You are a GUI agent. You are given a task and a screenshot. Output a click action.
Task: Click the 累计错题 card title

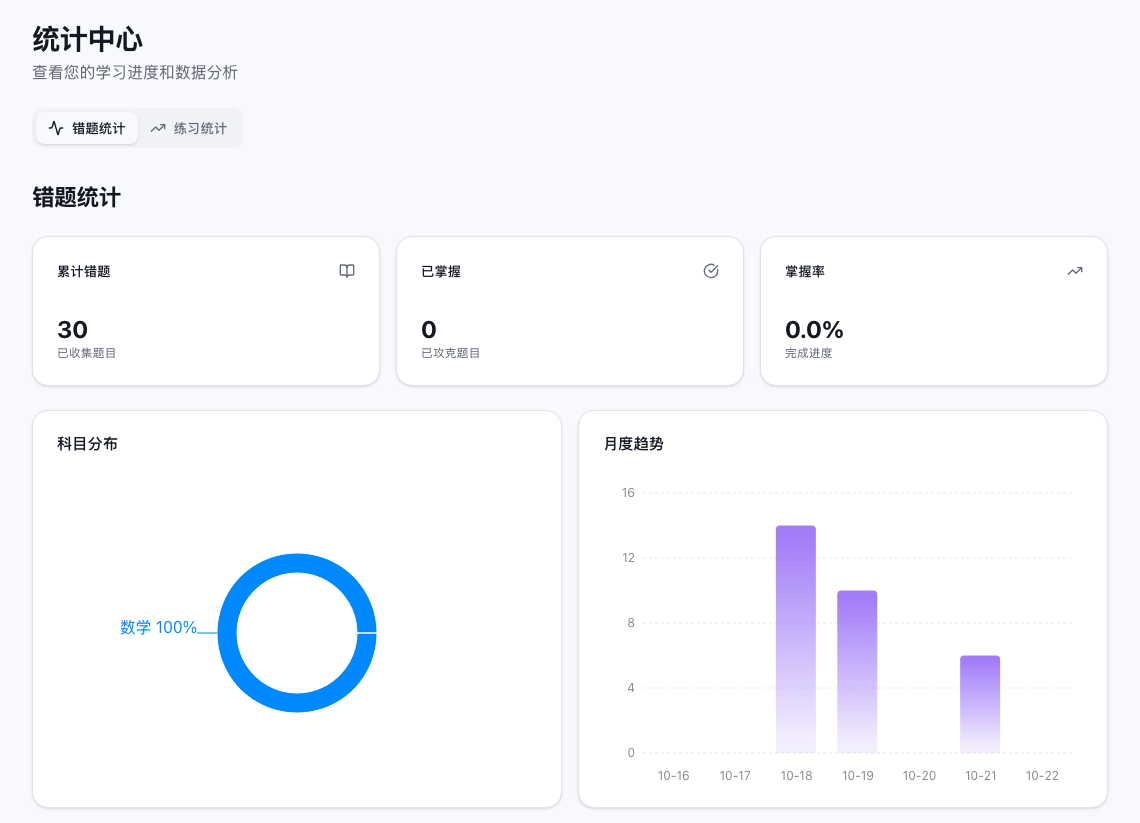[x=84, y=272]
